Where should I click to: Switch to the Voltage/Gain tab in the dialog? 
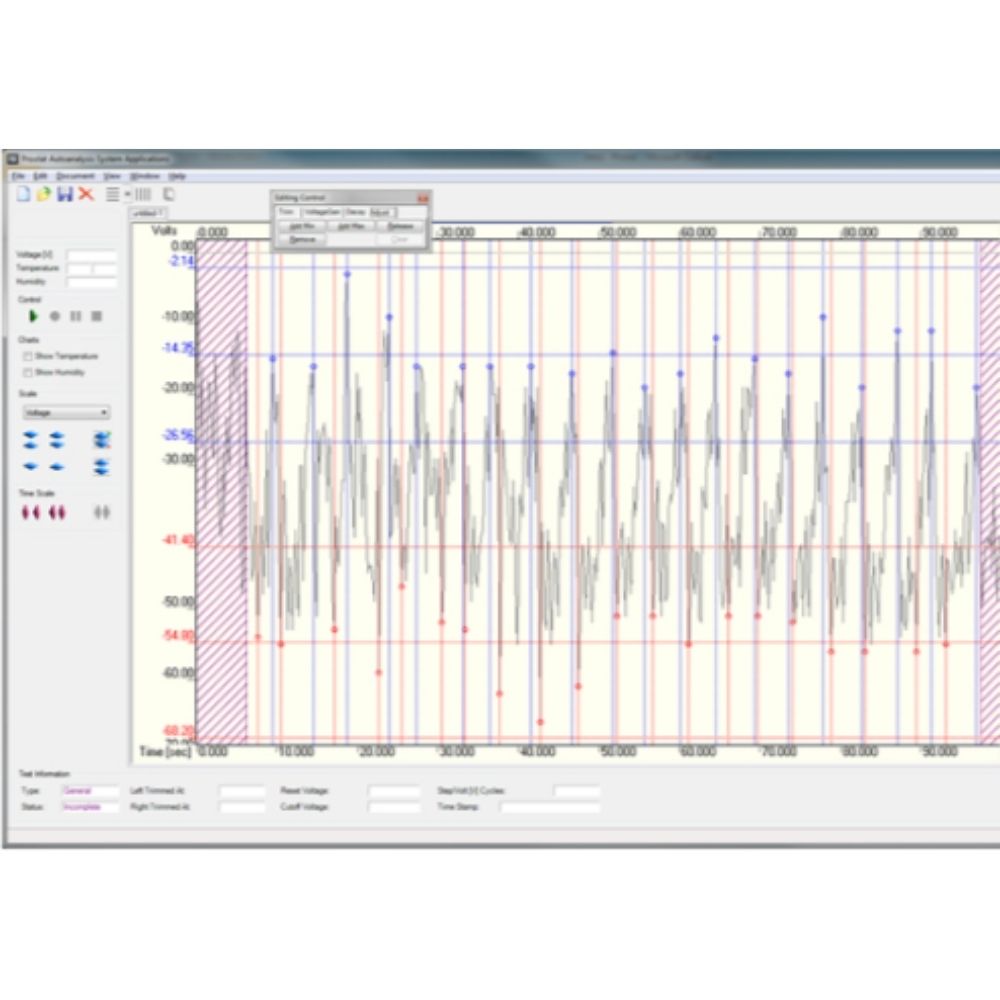(321, 212)
